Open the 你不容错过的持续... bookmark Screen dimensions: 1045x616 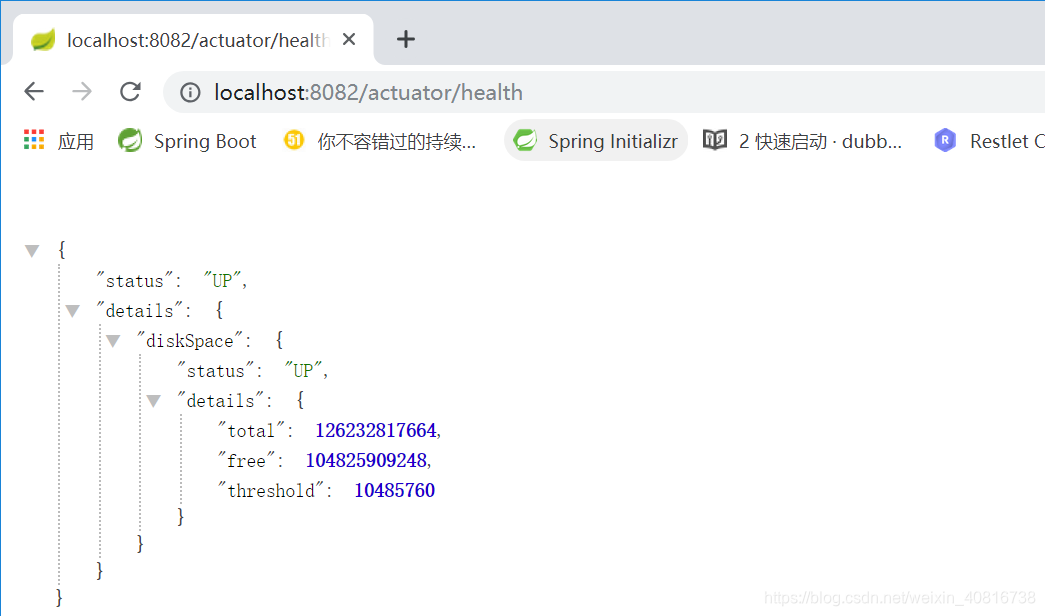tap(380, 141)
